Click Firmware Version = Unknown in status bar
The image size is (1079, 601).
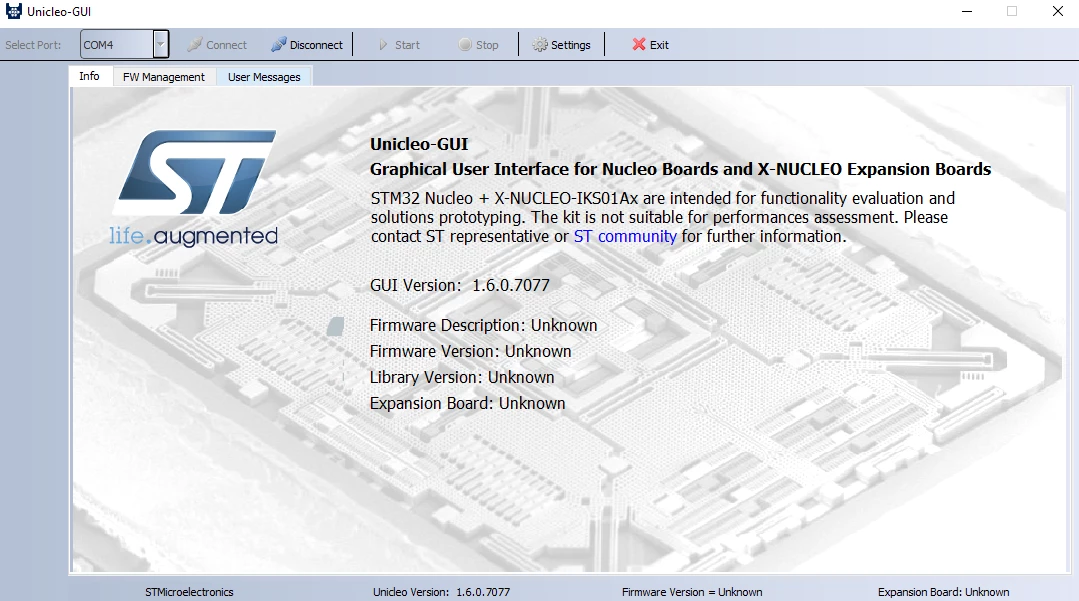click(x=692, y=592)
